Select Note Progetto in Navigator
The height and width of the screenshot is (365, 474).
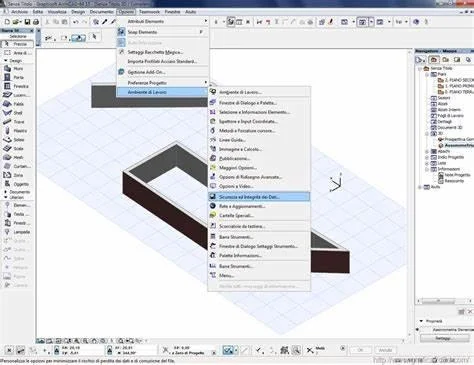pyautogui.click(x=454, y=175)
